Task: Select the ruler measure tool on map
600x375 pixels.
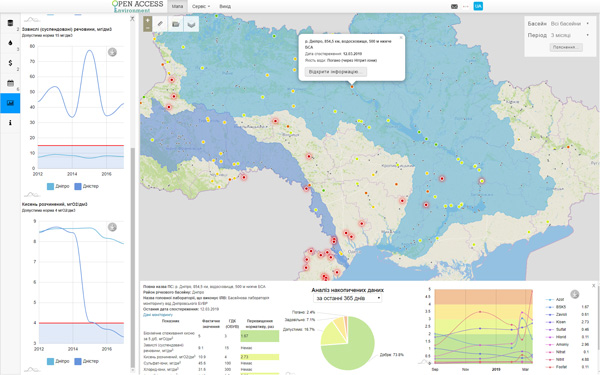Action: [160, 24]
